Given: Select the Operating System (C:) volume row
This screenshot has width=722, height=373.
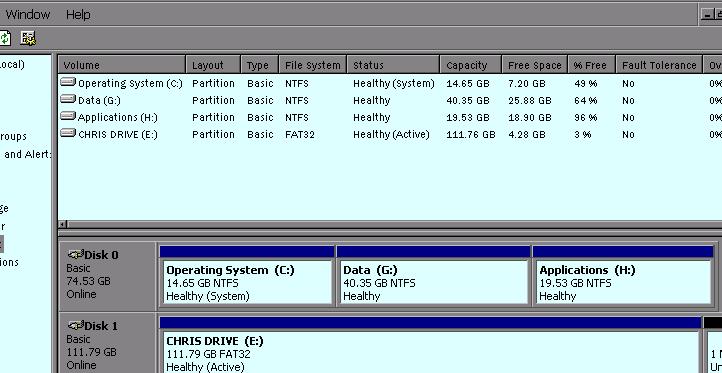Looking at the screenshot, I should [390, 83].
